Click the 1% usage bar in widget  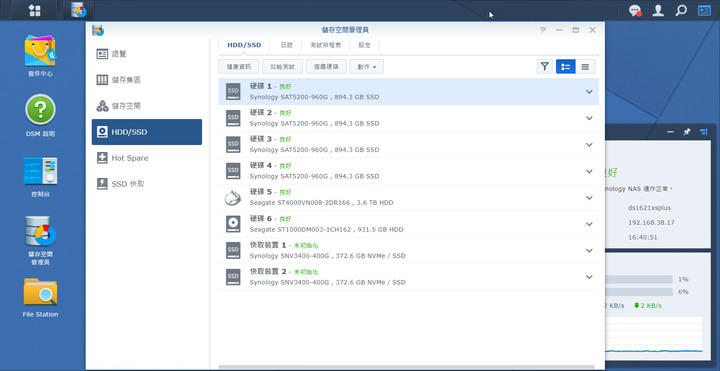(639, 279)
